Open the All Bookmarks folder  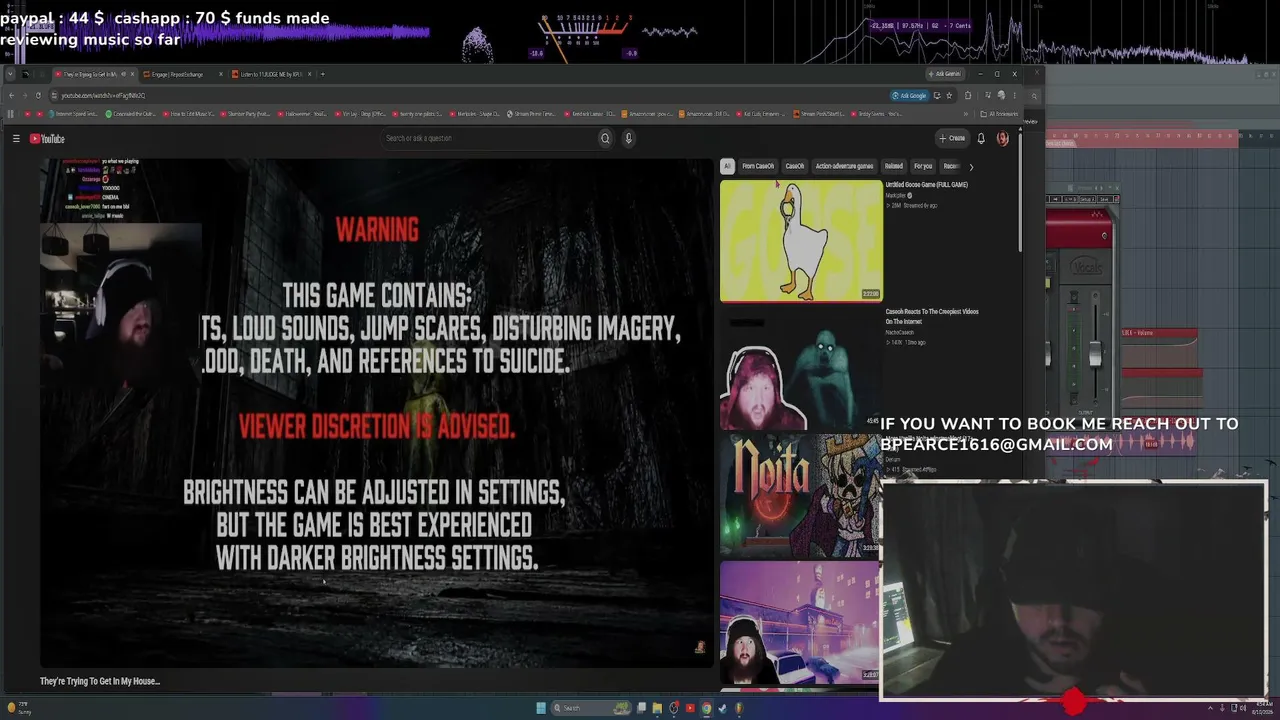[x=999, y=114]
